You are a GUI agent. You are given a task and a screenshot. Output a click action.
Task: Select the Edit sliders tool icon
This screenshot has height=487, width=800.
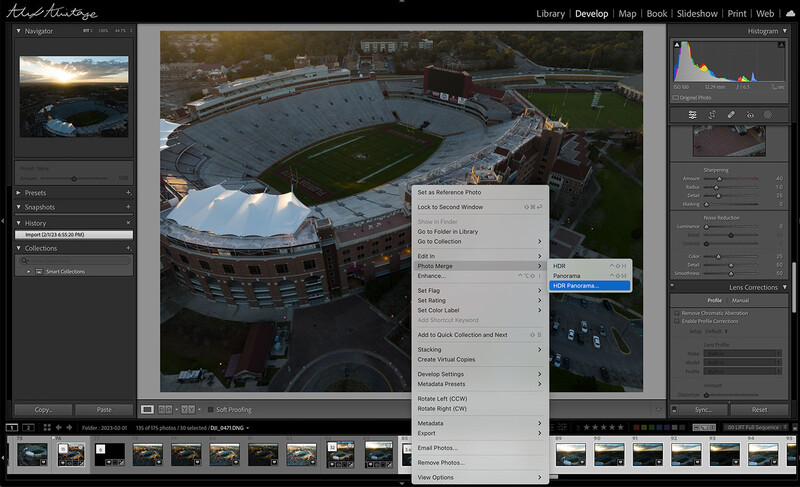click(692, 115)
